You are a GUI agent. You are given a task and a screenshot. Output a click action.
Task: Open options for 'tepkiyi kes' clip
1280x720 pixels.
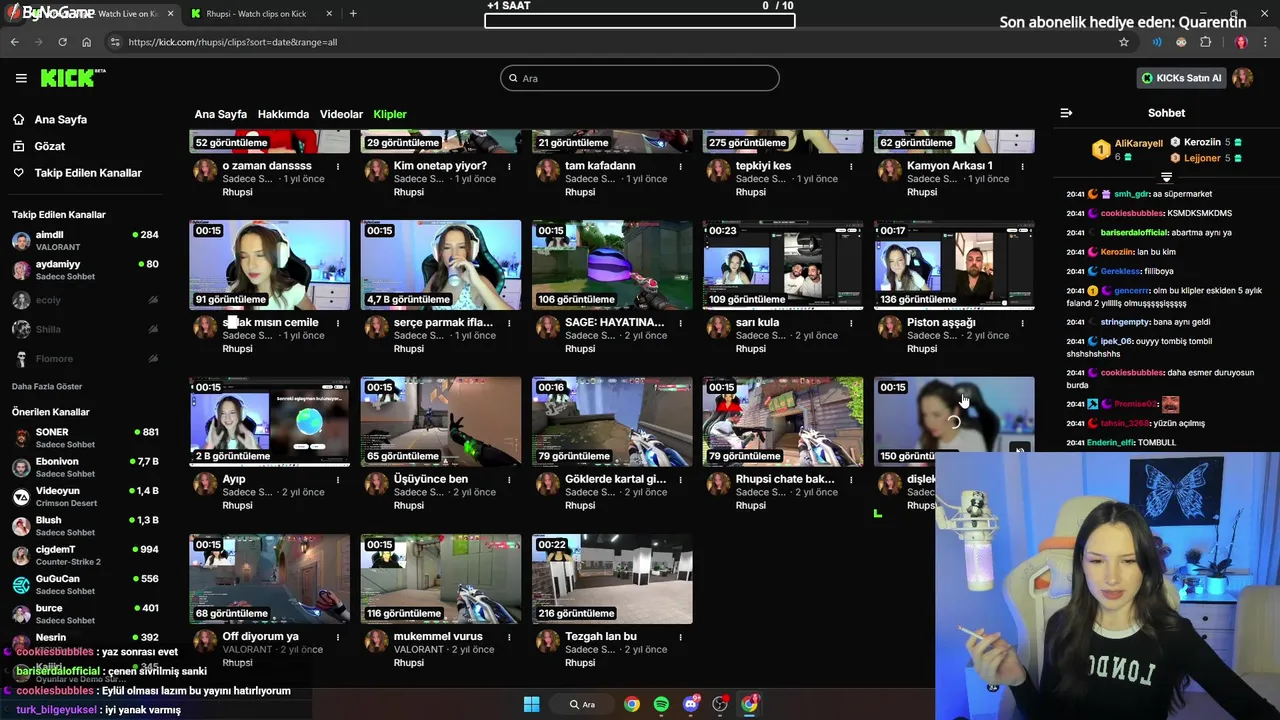(x=851, y=167)
